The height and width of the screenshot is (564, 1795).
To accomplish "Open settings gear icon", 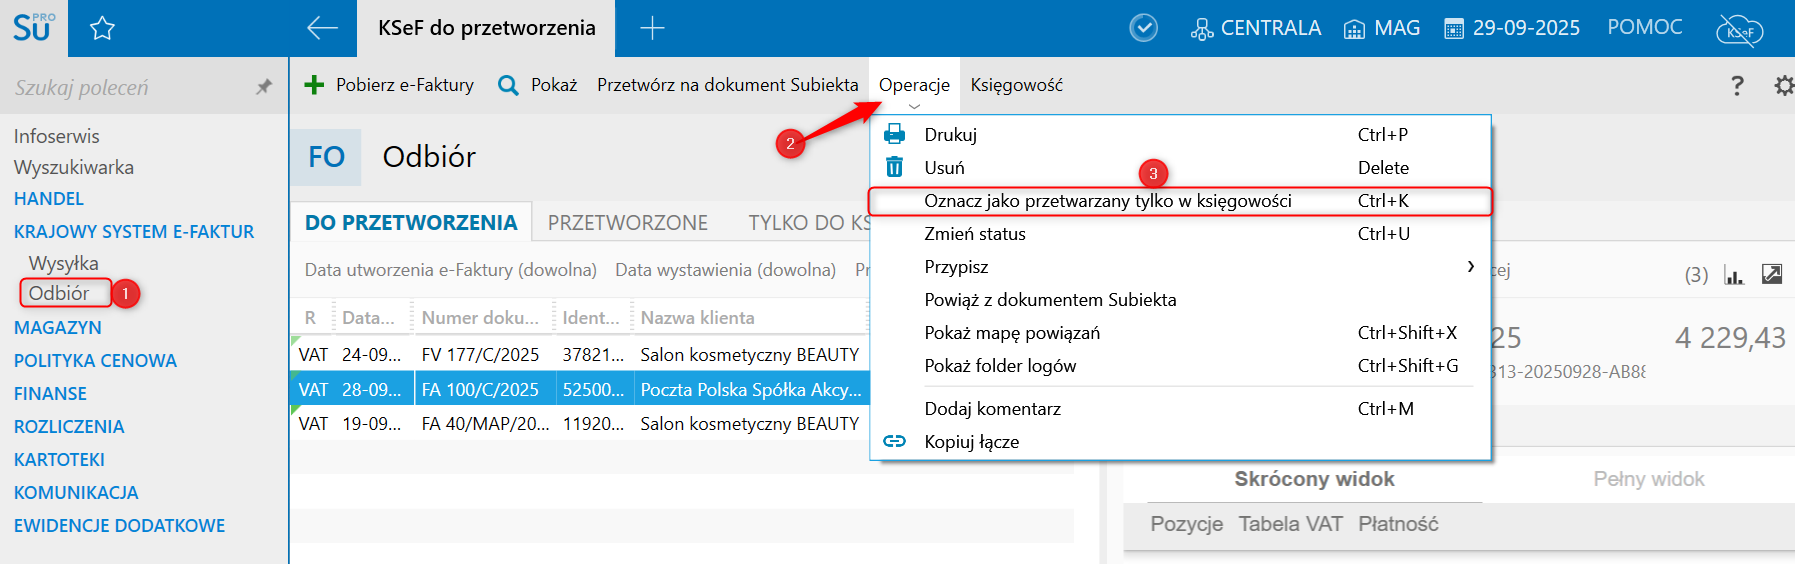I will click(x=1783, y=86).
